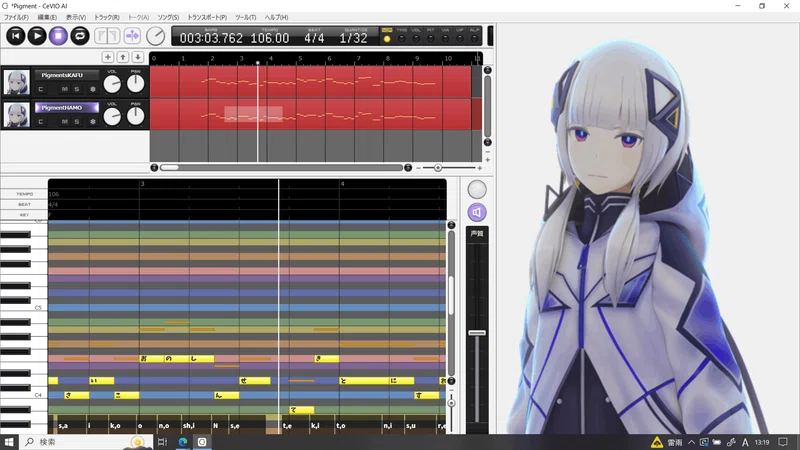Start playback with the play button
This screenshot has height=450, width=800.
tap(37, 36)
